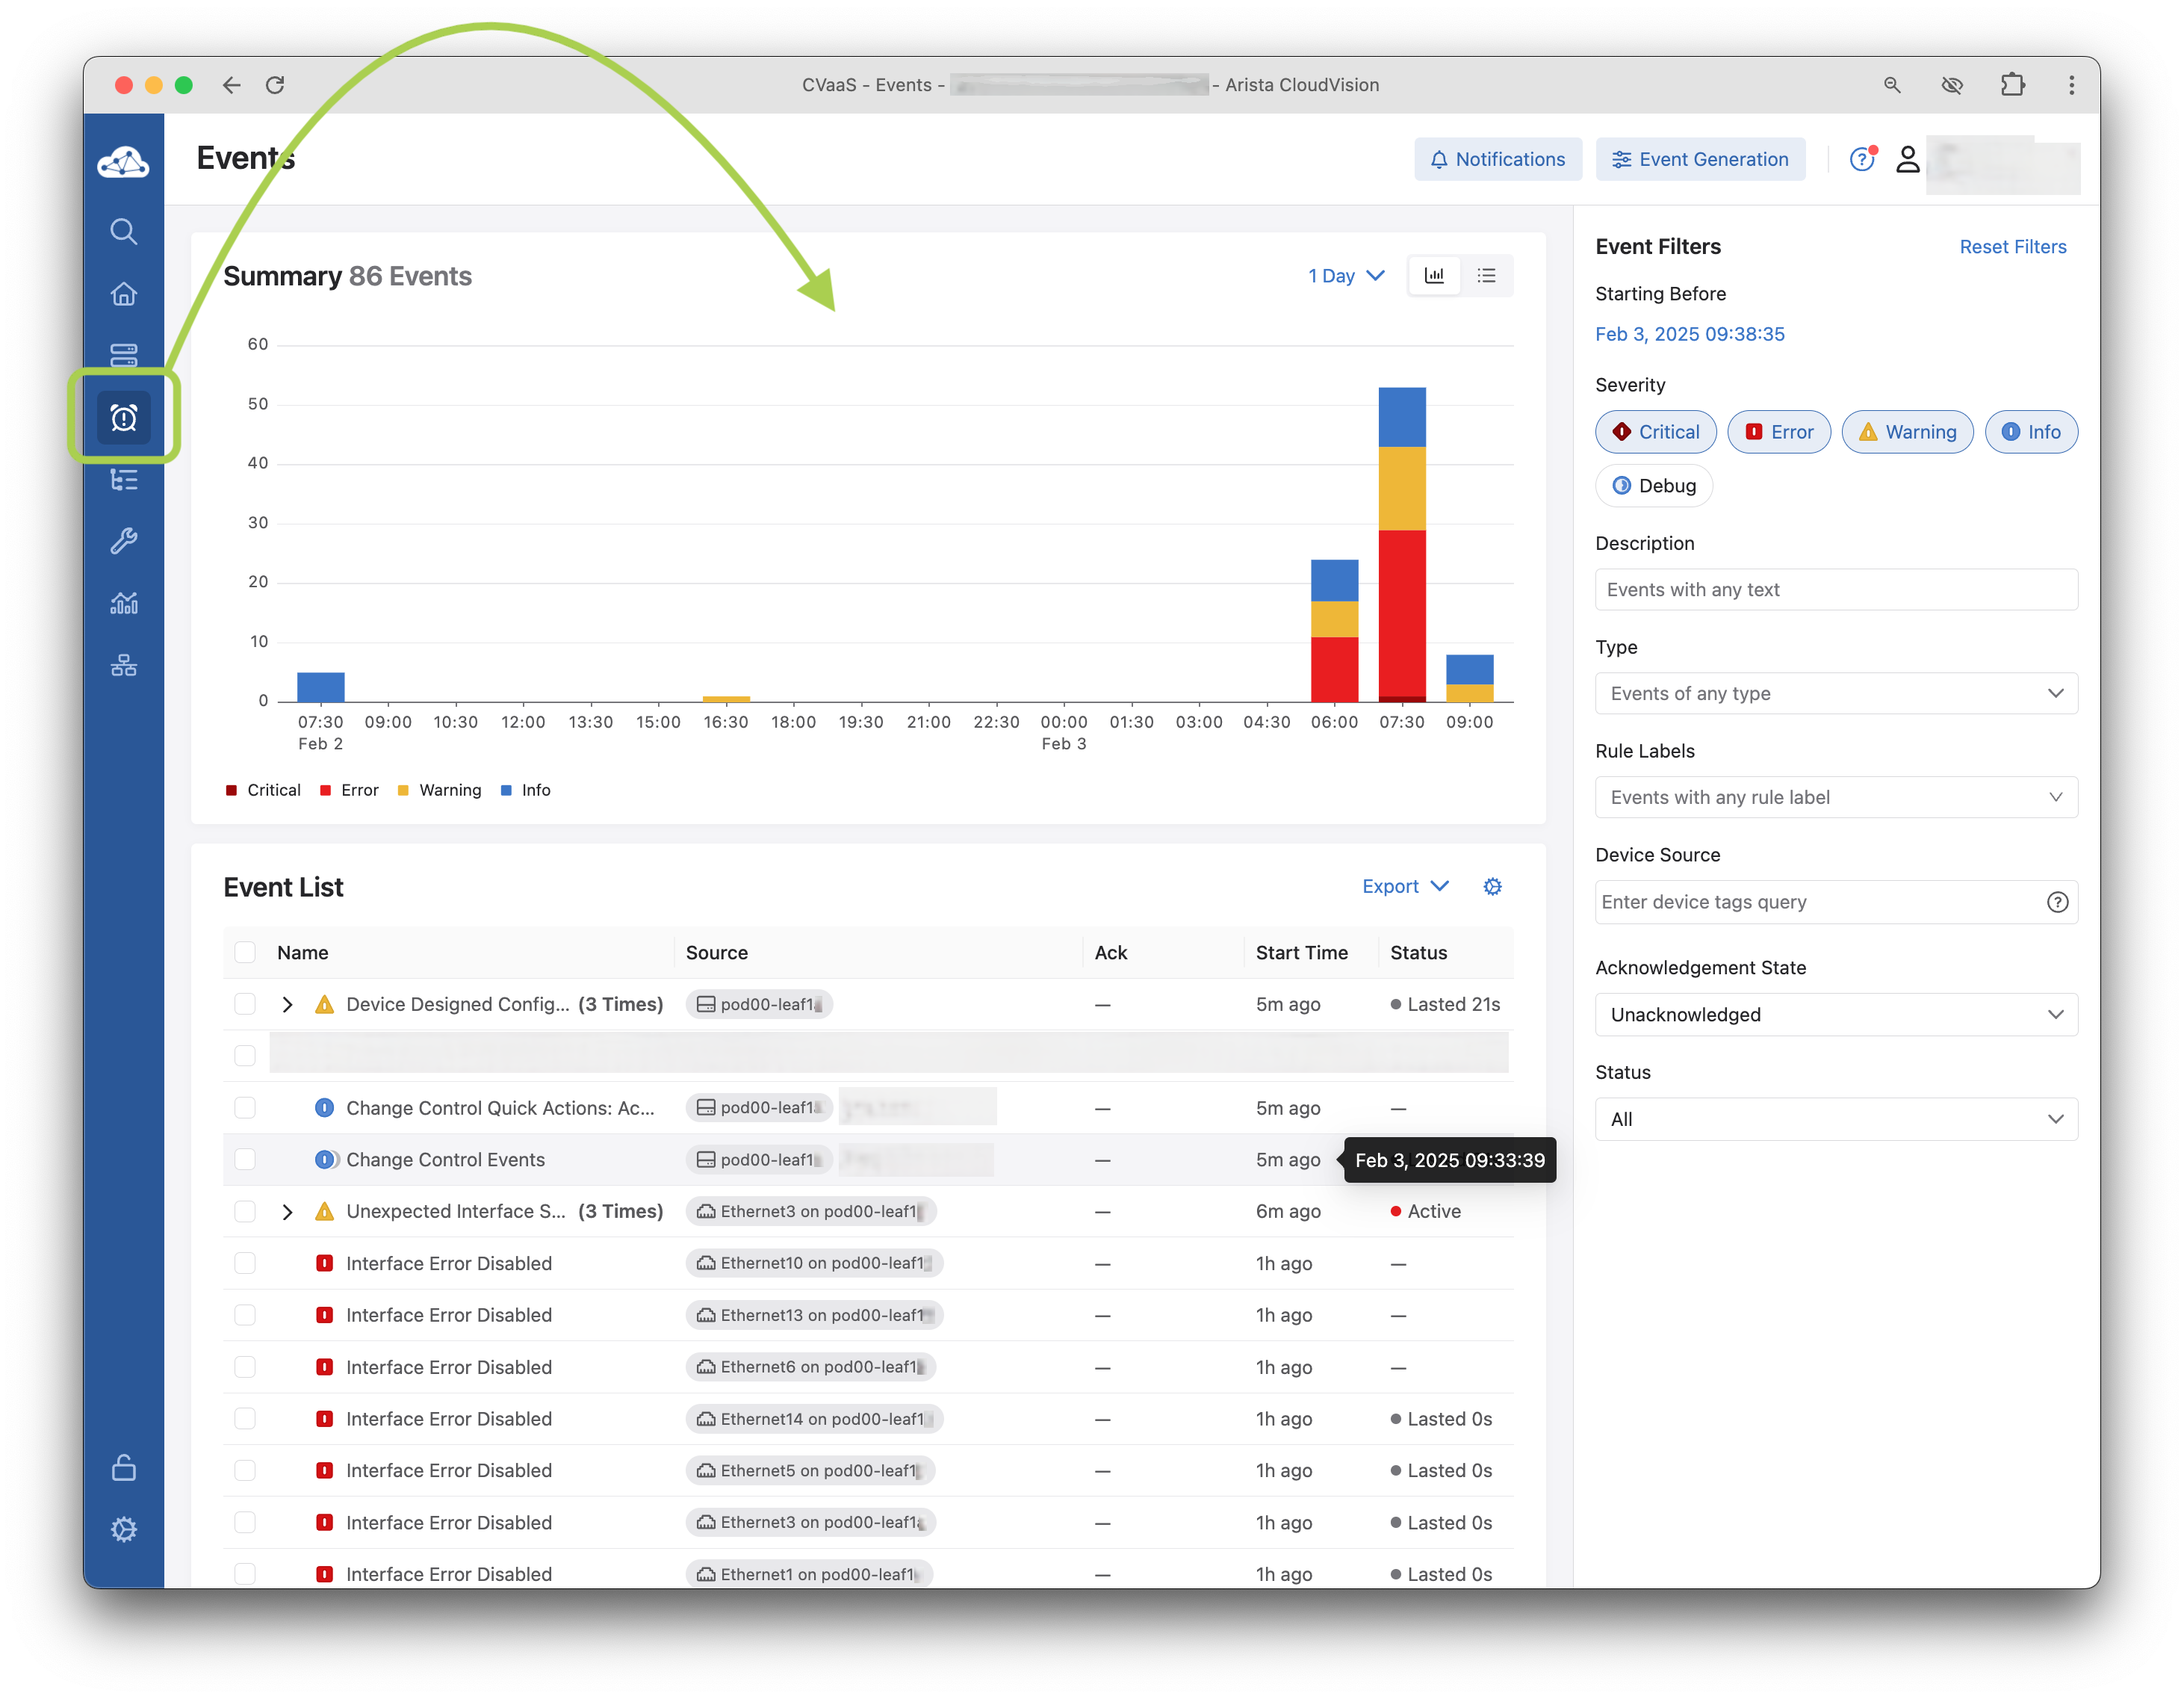This screenshot has width=2184, height=1699.
Task: Open Event List column settings gear
Action: point(1492,887)
